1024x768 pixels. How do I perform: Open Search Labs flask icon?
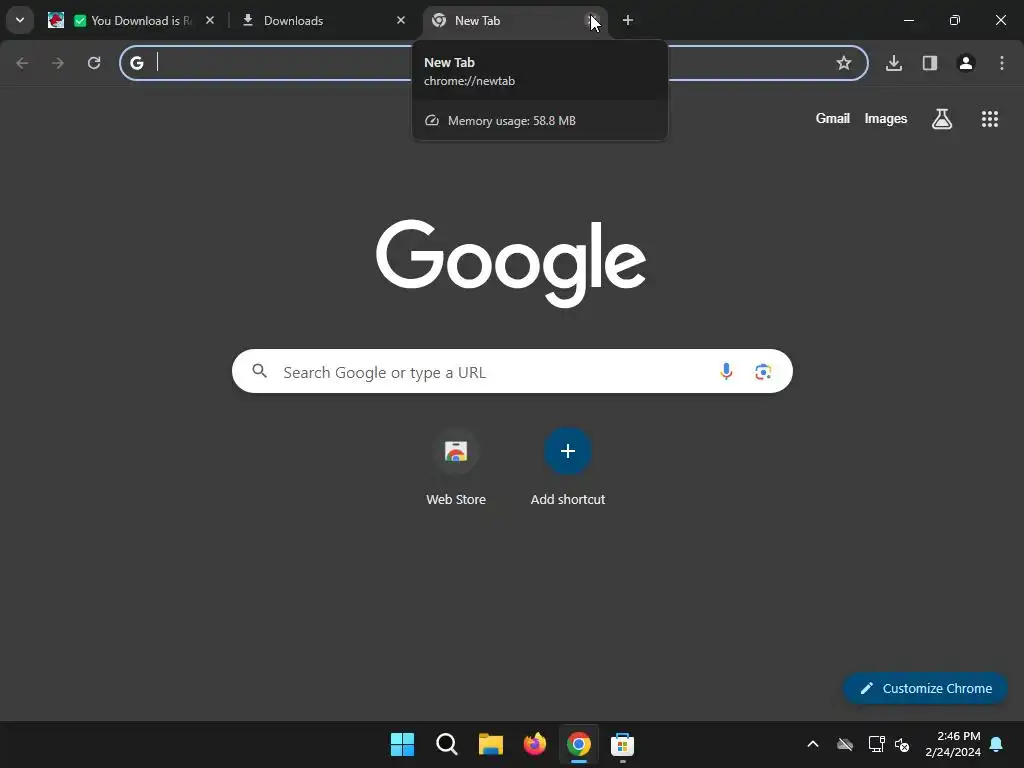pyautogui.click(x=942, y=118)
